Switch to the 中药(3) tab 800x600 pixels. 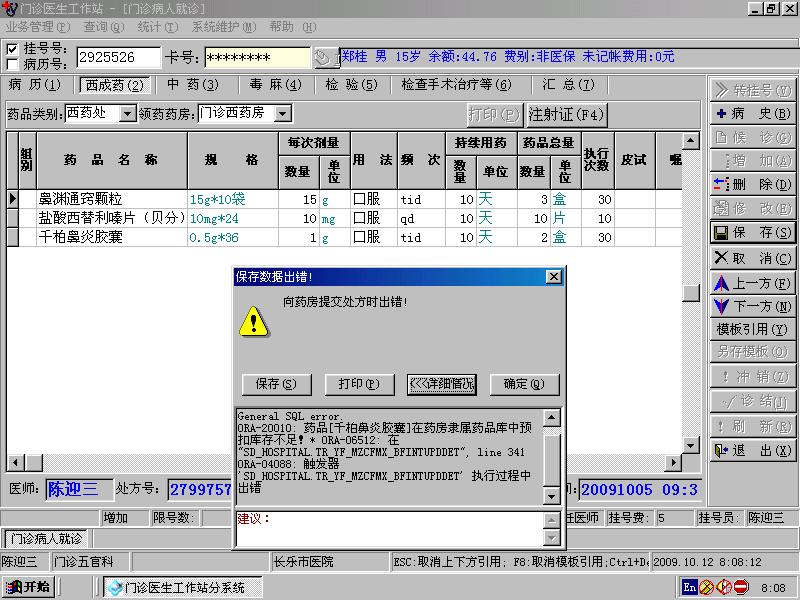pos(193,85)
